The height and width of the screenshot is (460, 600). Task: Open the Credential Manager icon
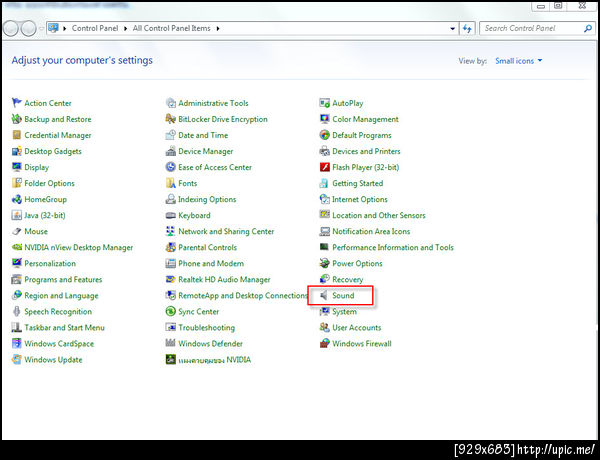pyautogui.click(x=16, y=135)
